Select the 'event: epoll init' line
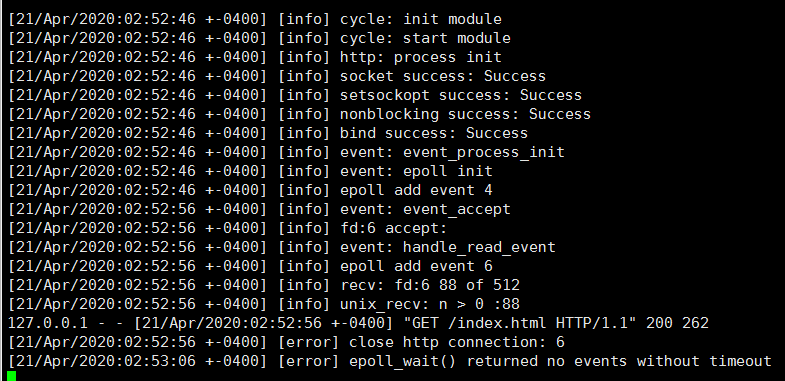This screenshot has width=785, height=381. [416, 171]
